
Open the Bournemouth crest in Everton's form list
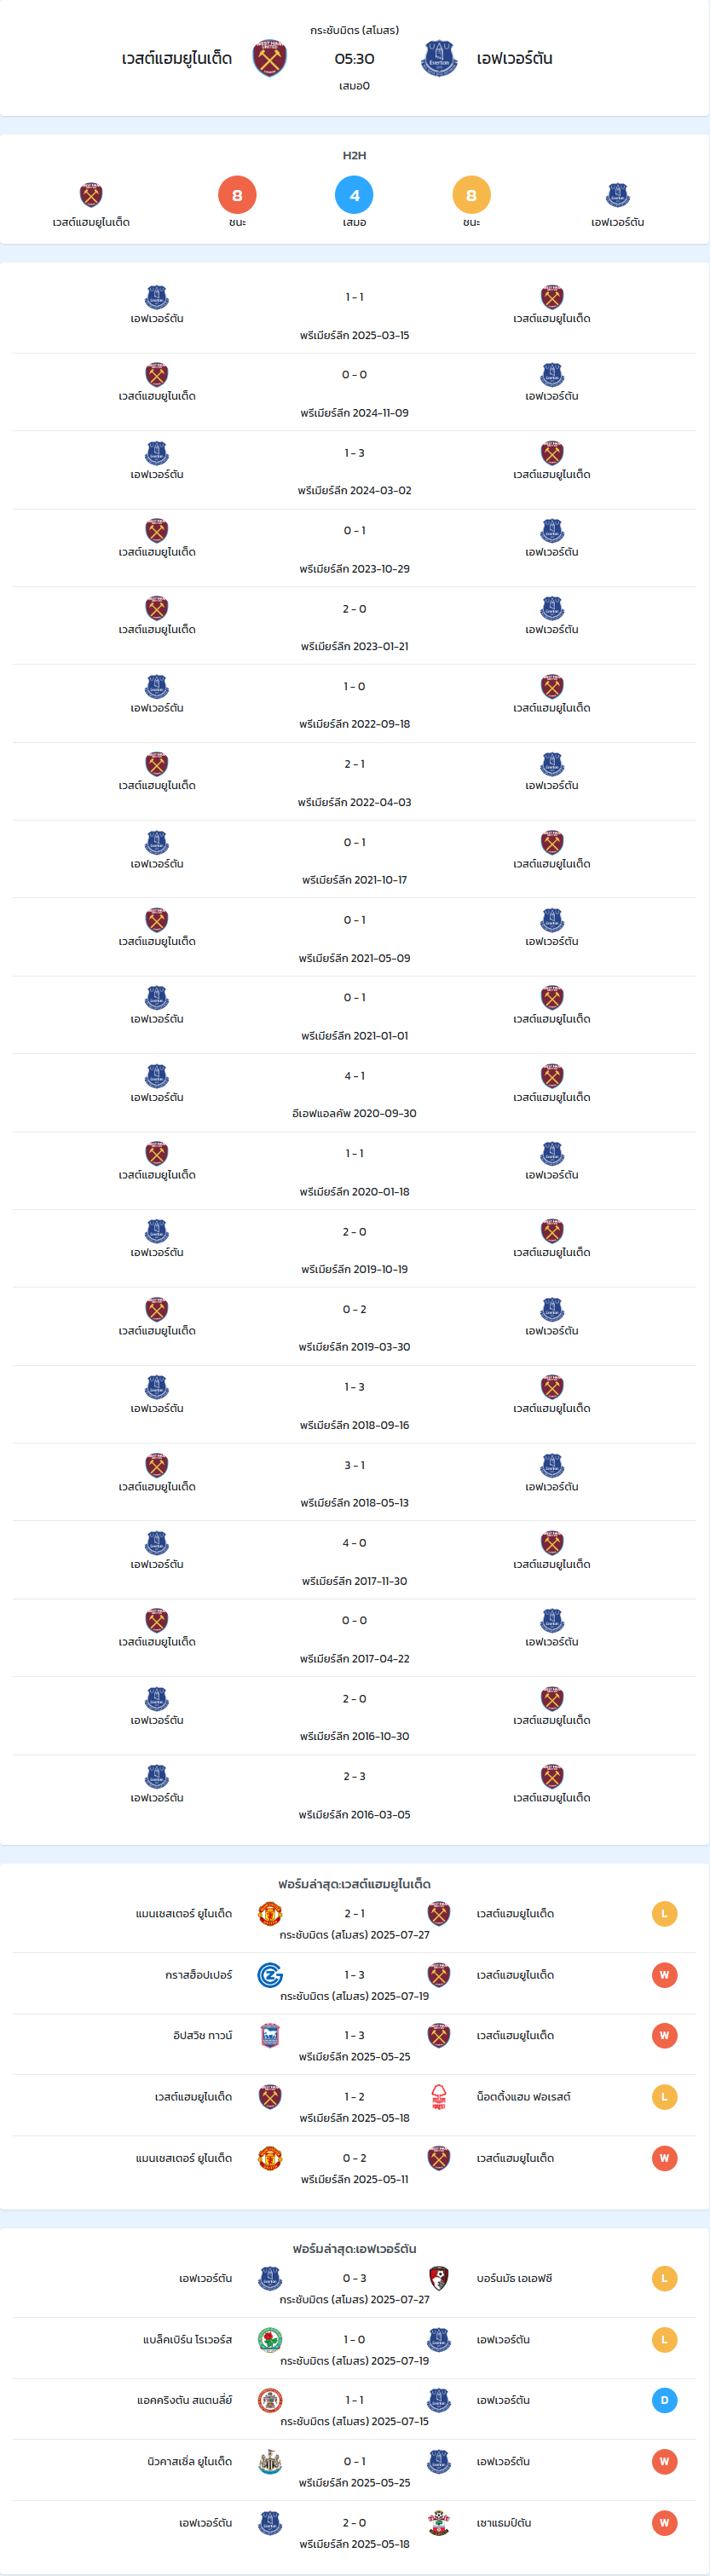pos(439,2279)
